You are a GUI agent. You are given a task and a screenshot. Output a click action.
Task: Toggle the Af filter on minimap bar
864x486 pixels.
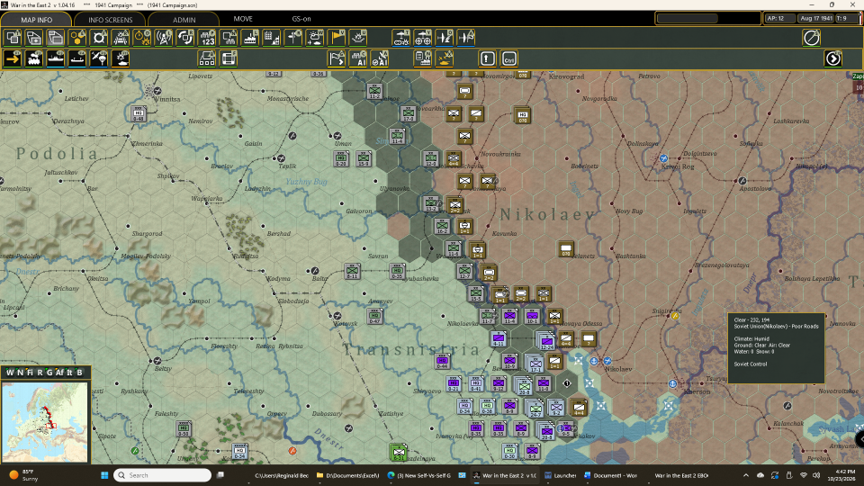(60, 372)
